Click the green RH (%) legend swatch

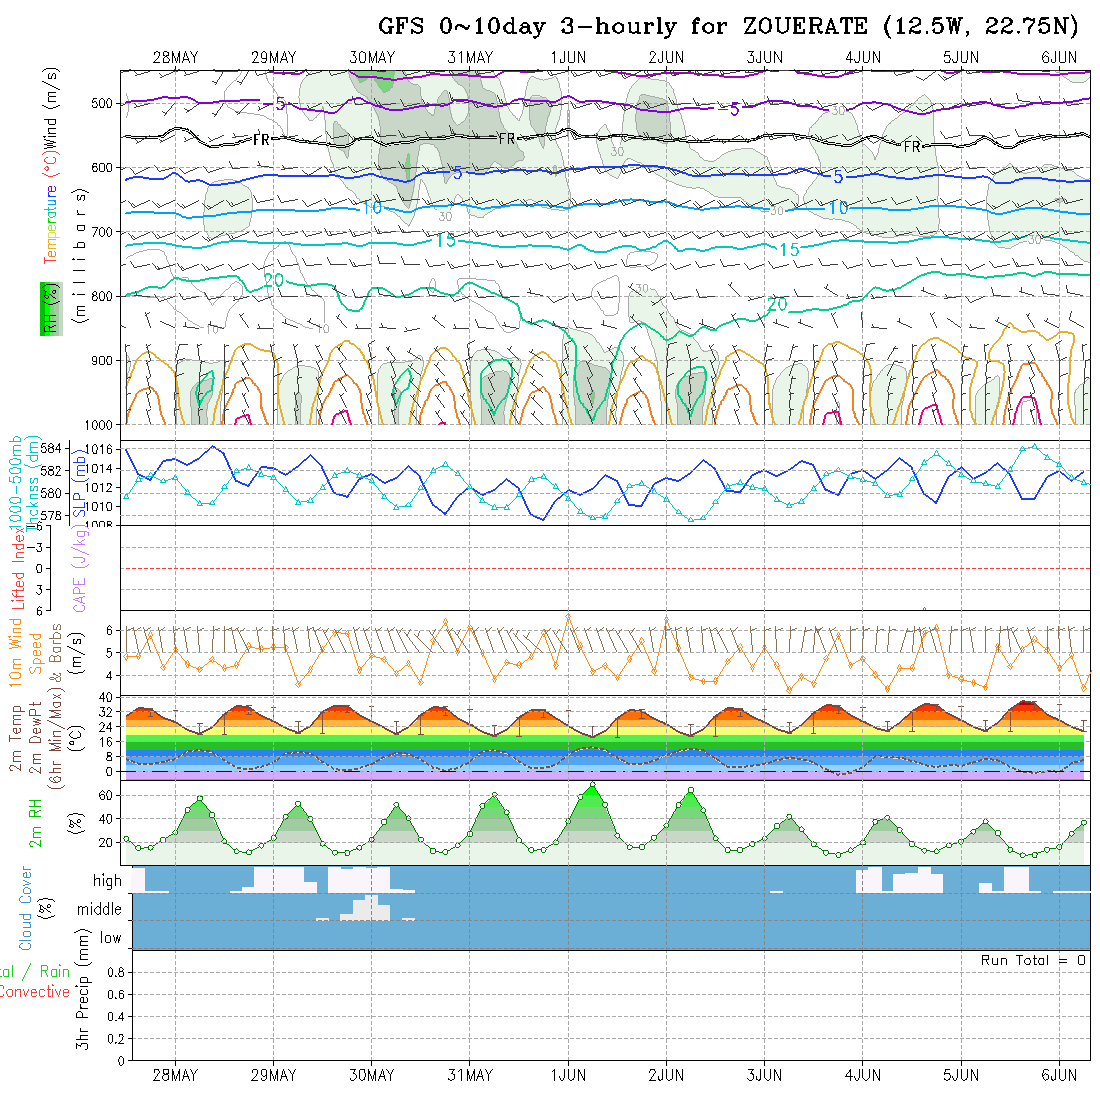(51, 309)
